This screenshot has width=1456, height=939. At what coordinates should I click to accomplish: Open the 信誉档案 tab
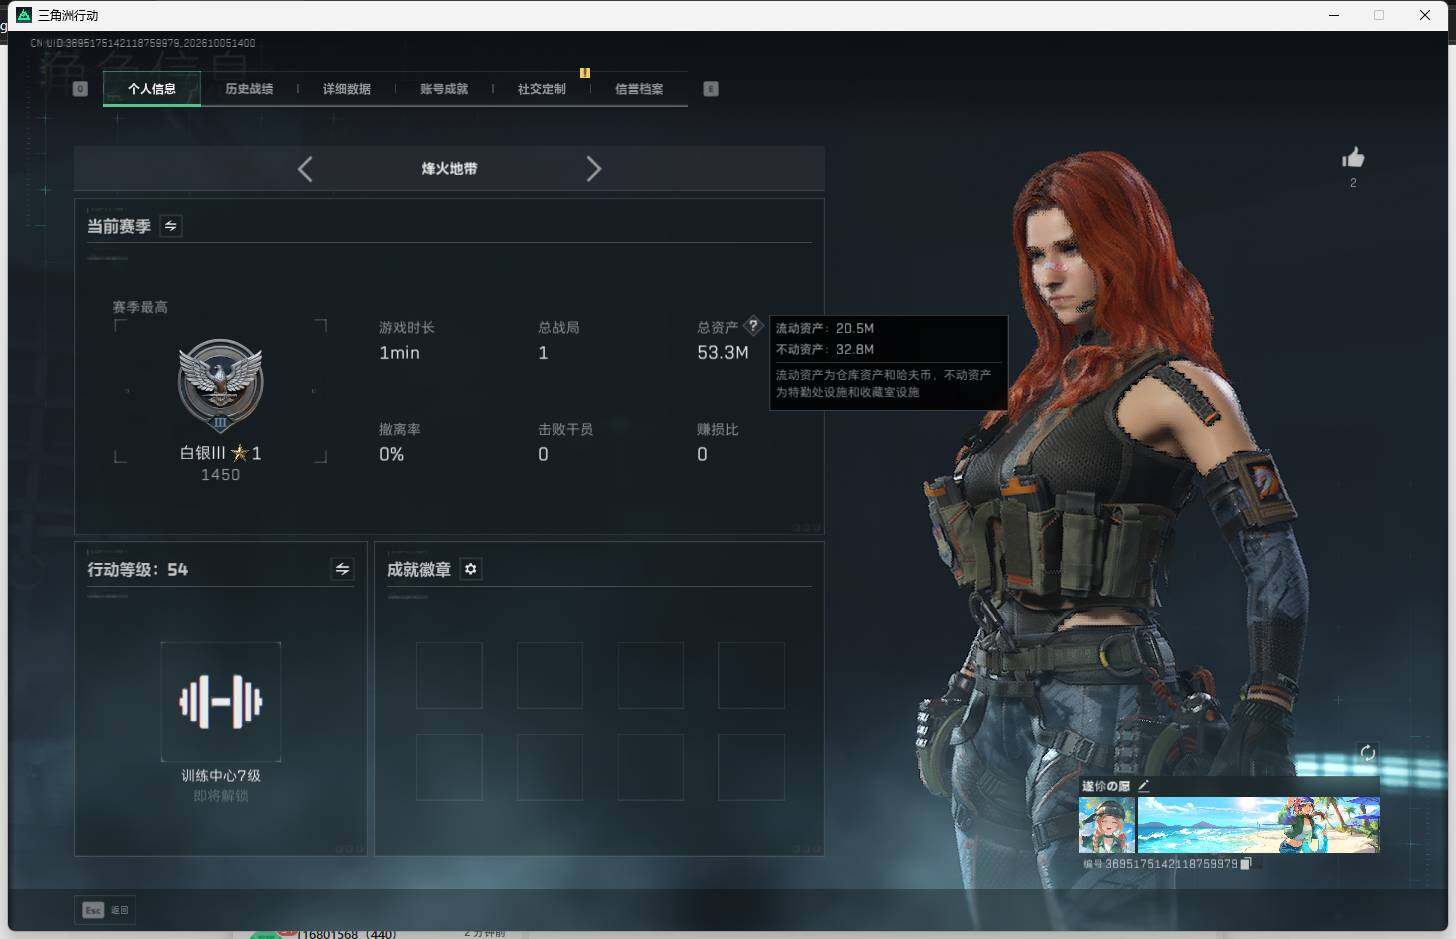(639, 89)
